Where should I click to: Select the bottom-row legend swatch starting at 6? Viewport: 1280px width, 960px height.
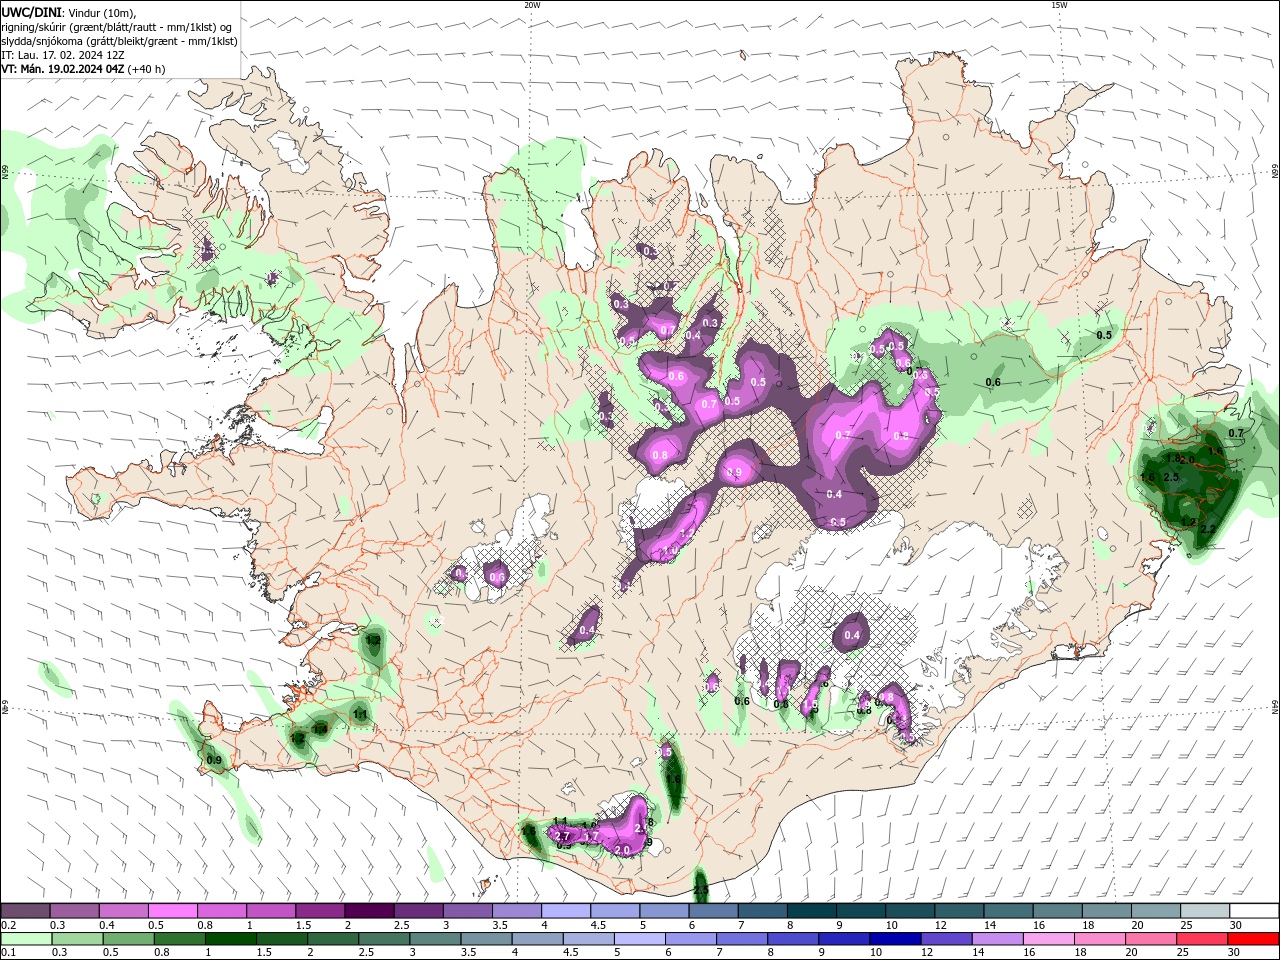click(x=690, y=939)
